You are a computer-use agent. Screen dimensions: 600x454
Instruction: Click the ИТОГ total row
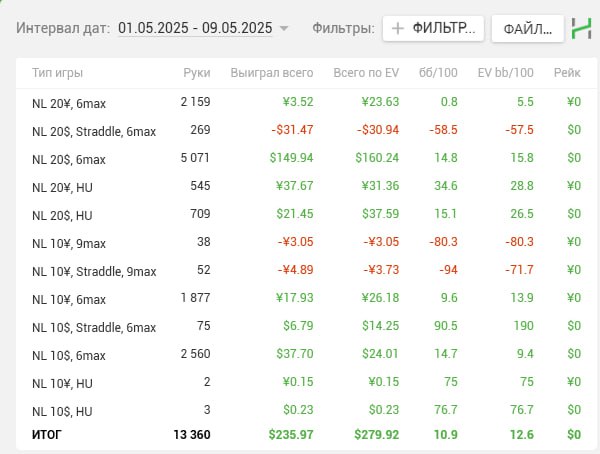click(307, 435)
